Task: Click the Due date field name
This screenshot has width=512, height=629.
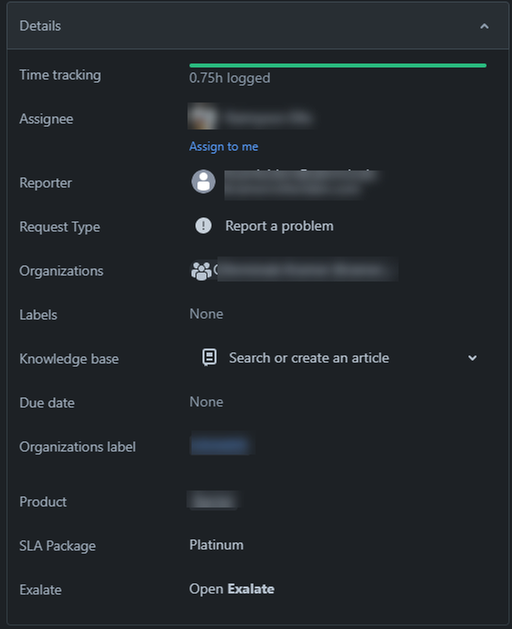Action: click(47, 403)
